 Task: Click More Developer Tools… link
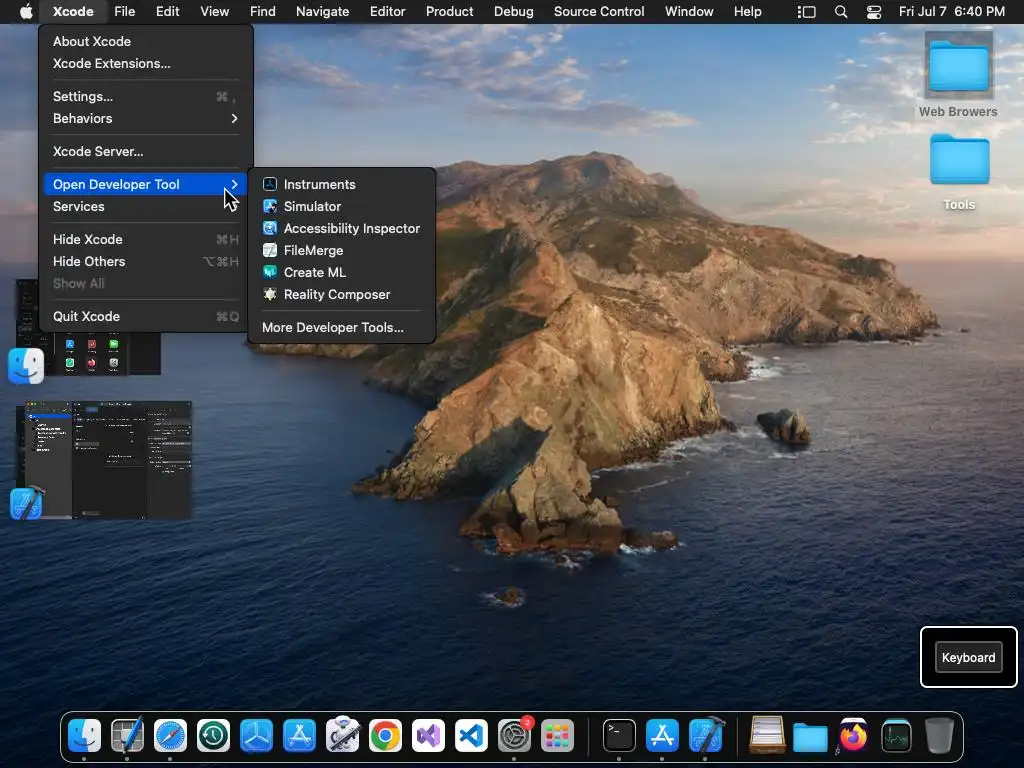click(332, 327)
